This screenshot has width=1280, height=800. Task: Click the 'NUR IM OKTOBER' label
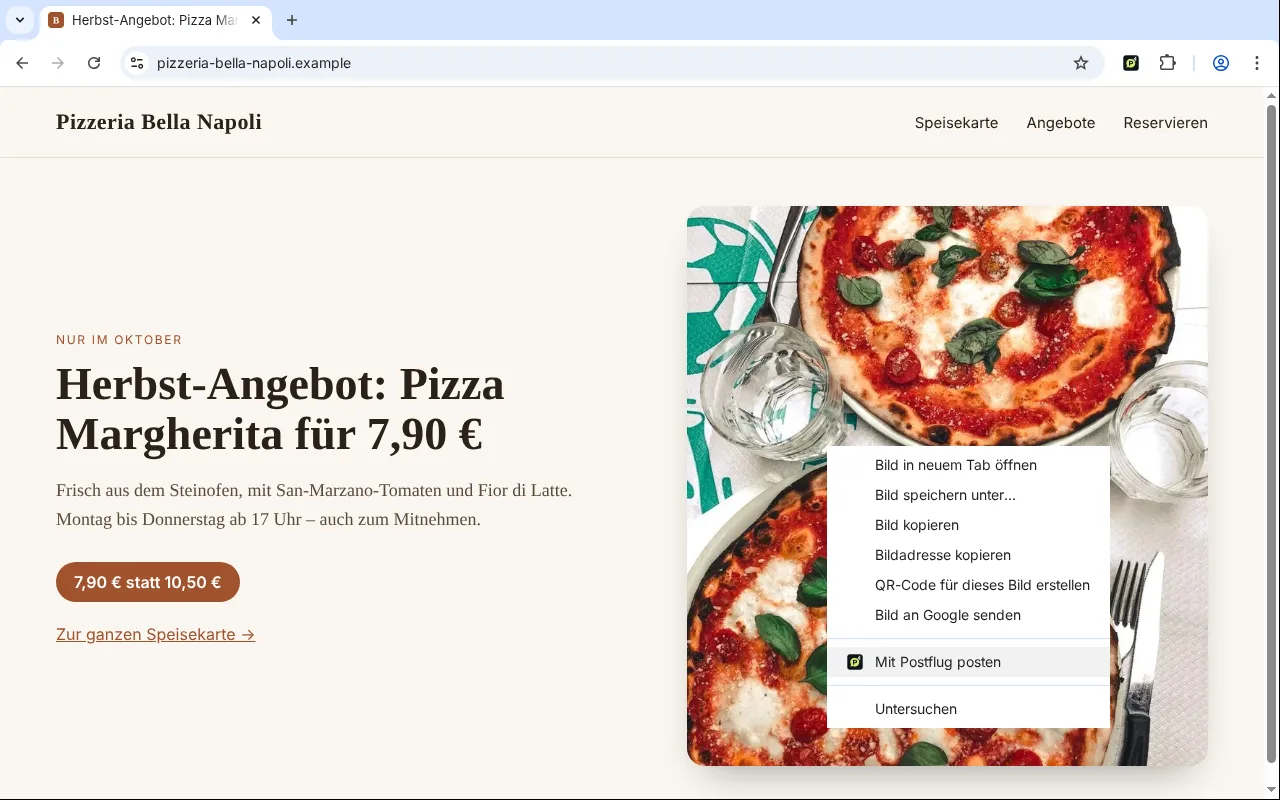[x=119, y=340]
